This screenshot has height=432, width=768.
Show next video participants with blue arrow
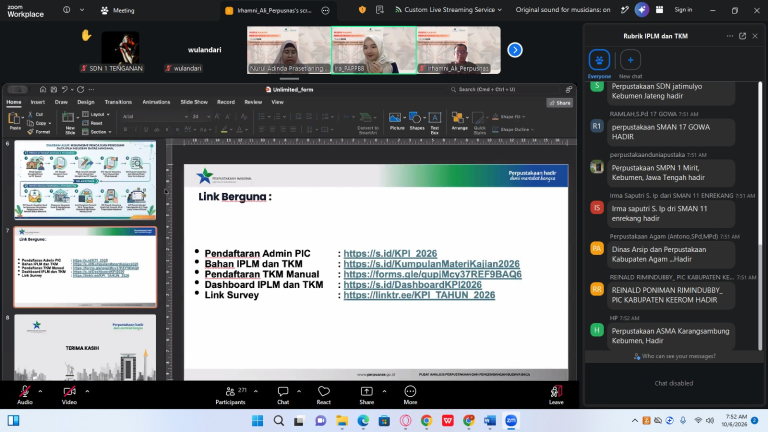515,50
